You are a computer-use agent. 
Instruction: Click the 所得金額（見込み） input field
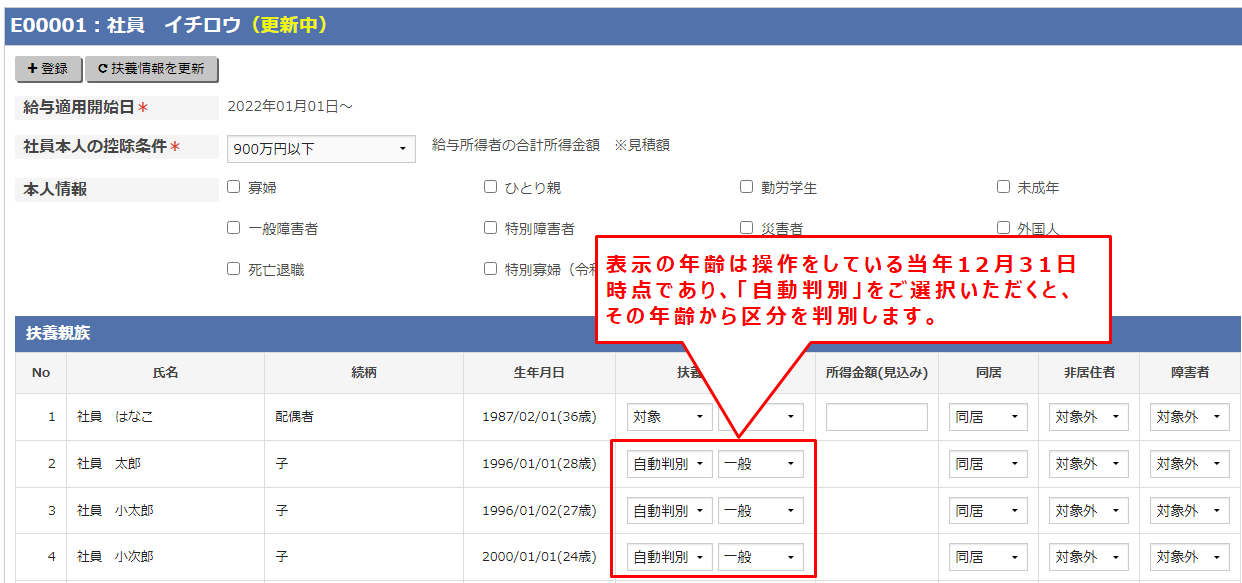tap(876, 417)
